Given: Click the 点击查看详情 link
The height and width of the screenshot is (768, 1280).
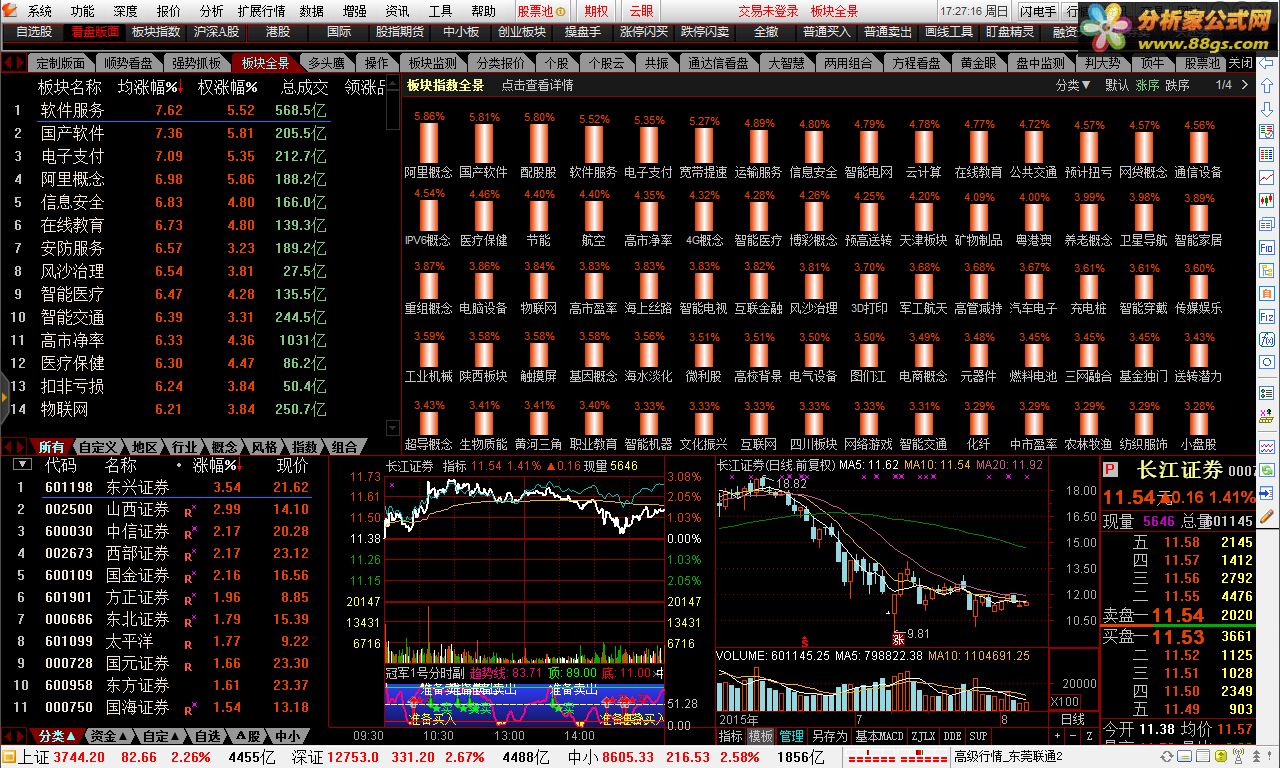Looking at the screenshot, I should [x=537, y=85].
